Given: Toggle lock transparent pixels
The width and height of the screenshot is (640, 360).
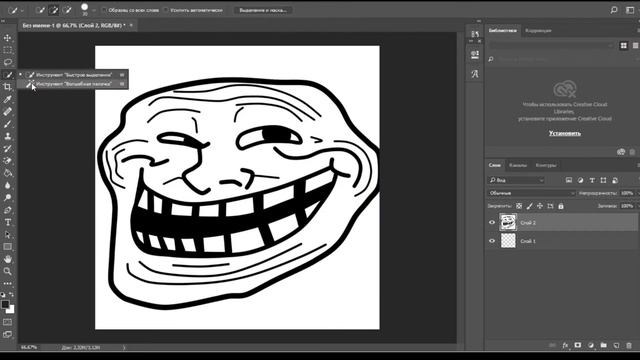Looking at the screenshot, I should coord(519,206).
